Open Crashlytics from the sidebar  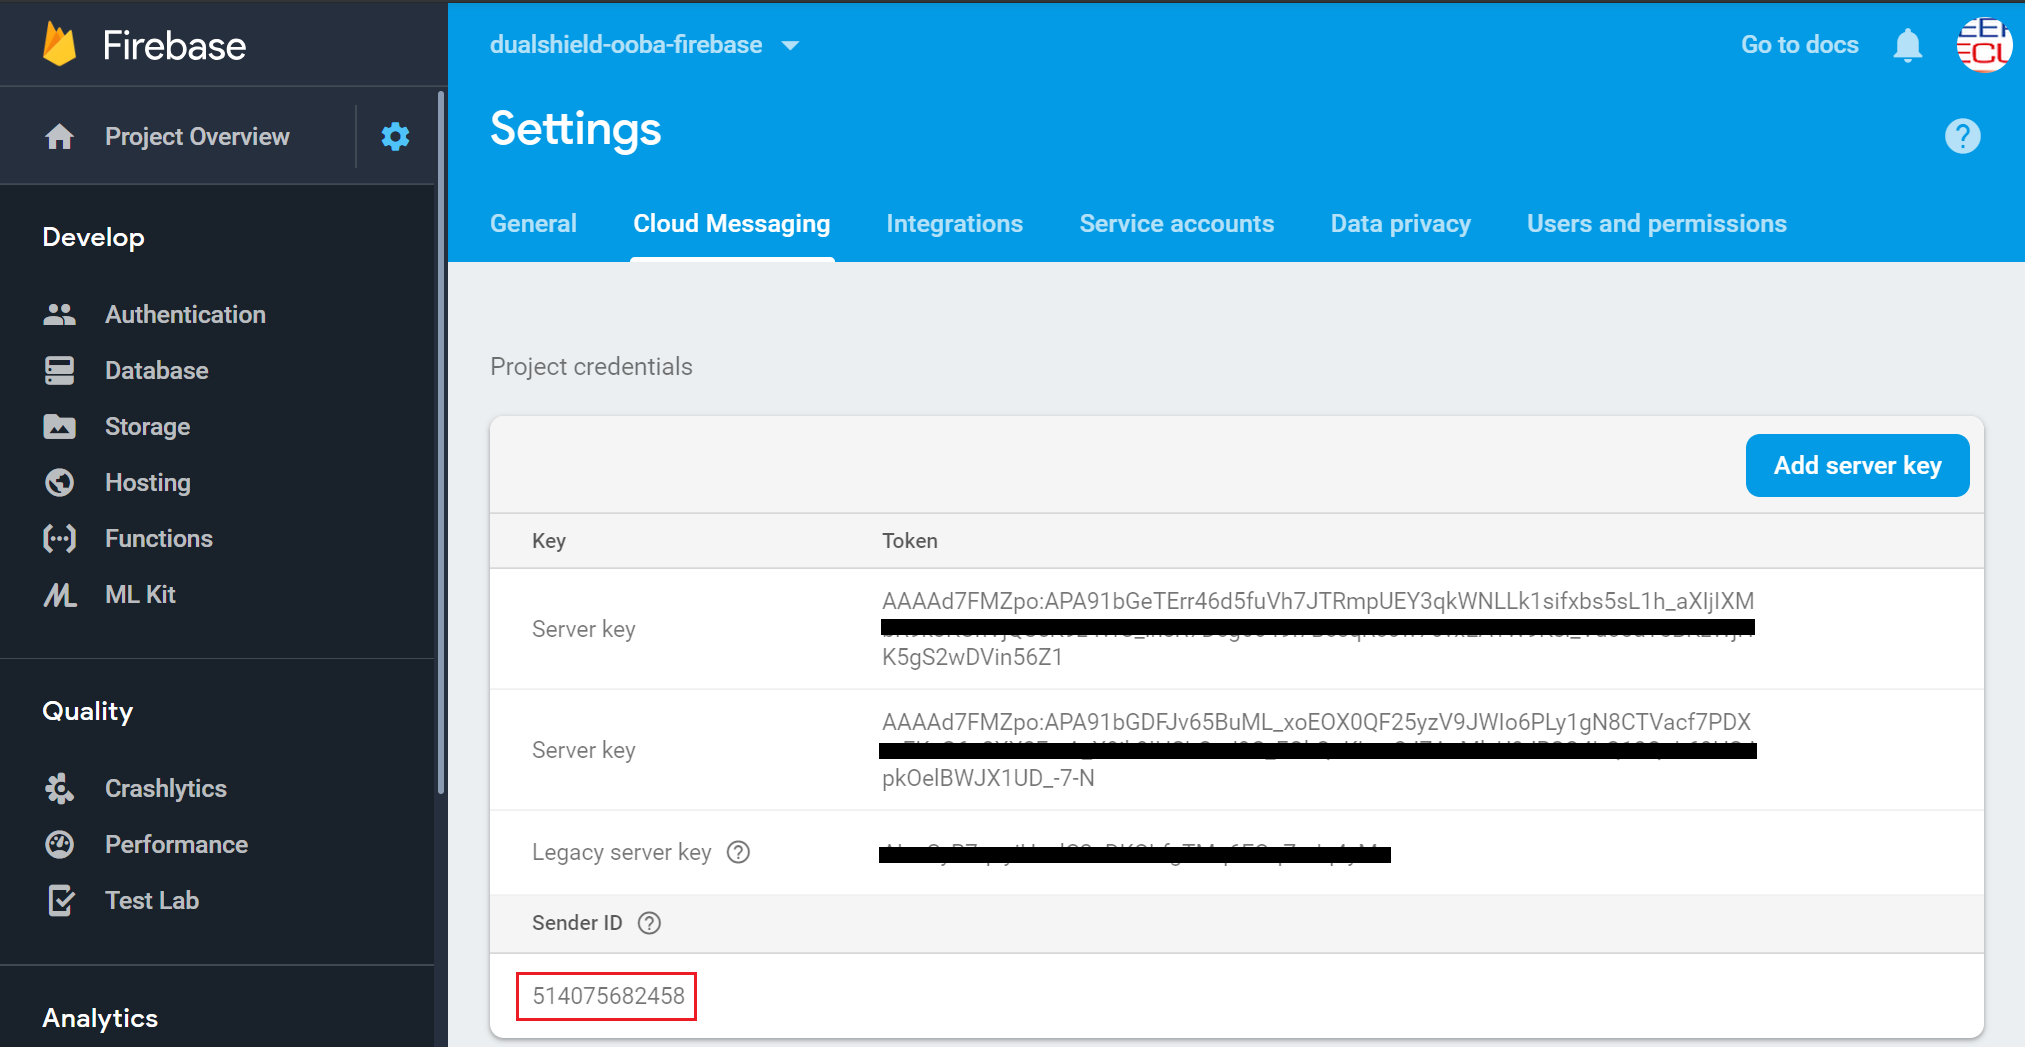tap(165, 789)
